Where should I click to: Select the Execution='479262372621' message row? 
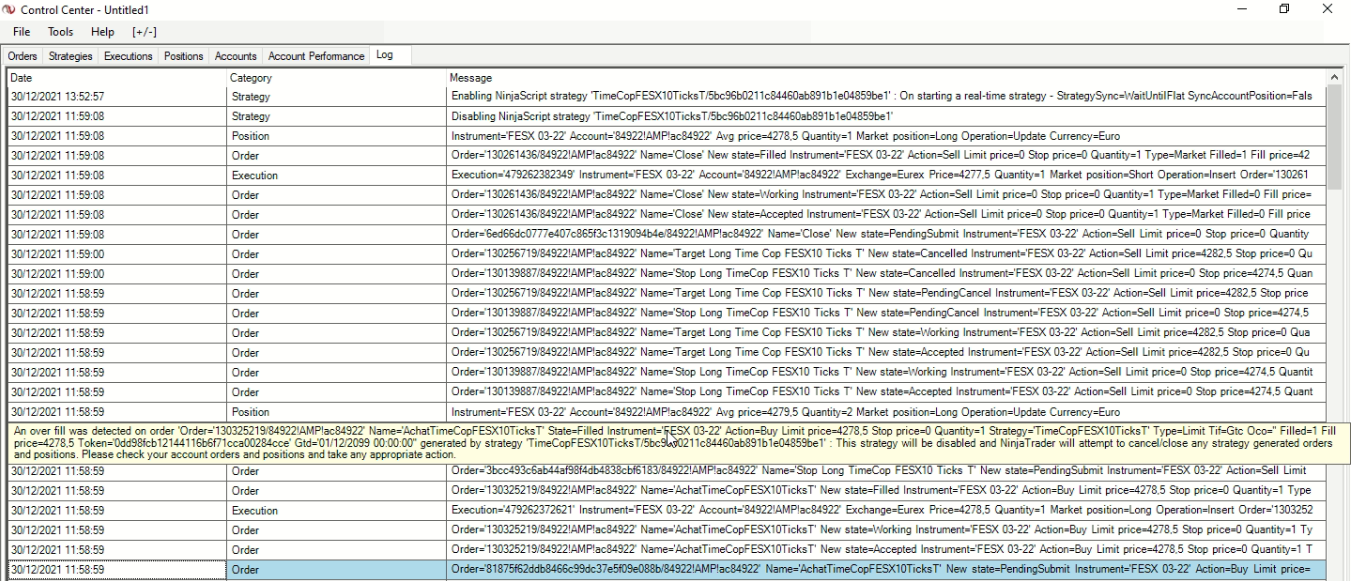click(887, 509)
